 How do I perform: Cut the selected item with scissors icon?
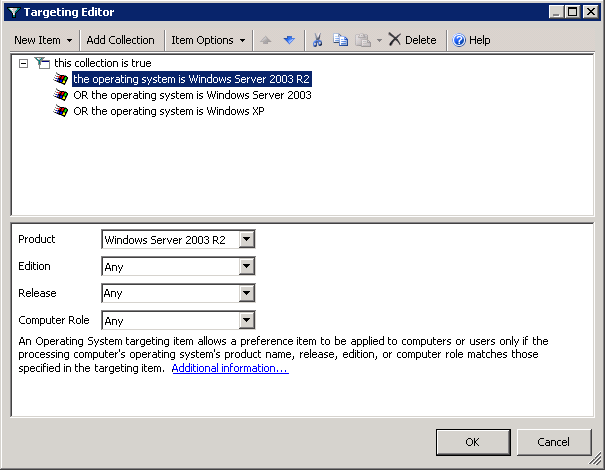[x=317, y=40]
